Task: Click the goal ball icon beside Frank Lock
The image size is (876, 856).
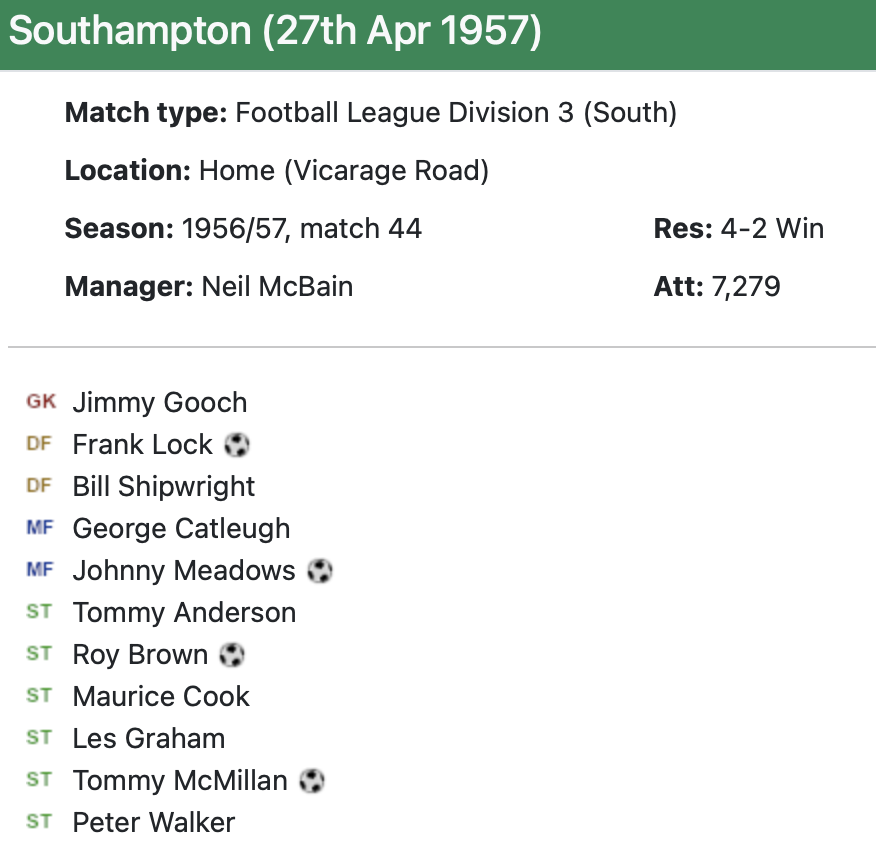Action: point(236,445)
